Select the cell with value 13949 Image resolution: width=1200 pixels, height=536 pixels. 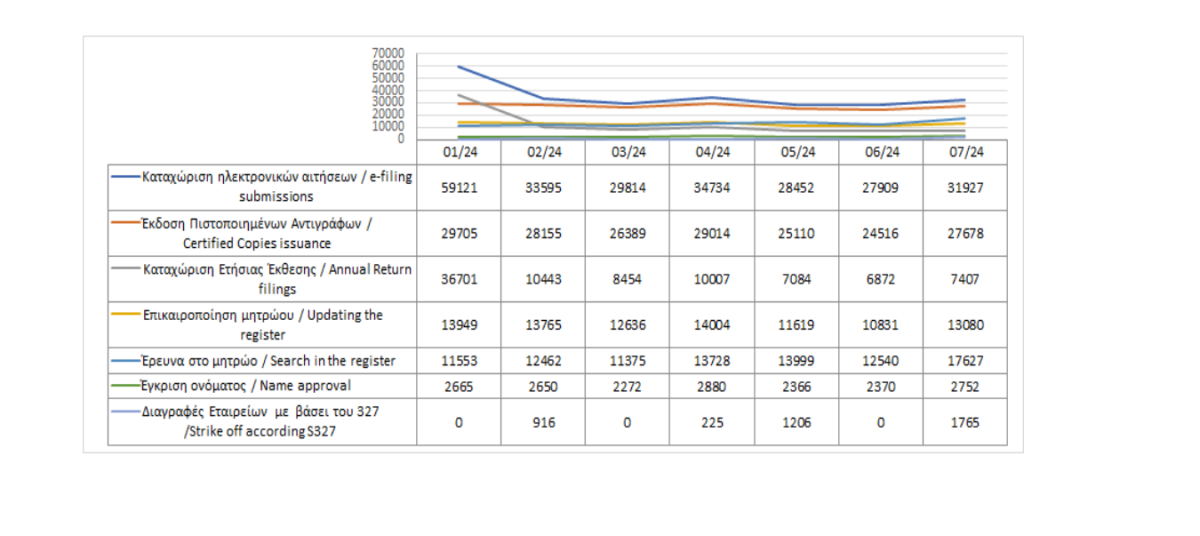pyautogui.click(x=459, y=325)
